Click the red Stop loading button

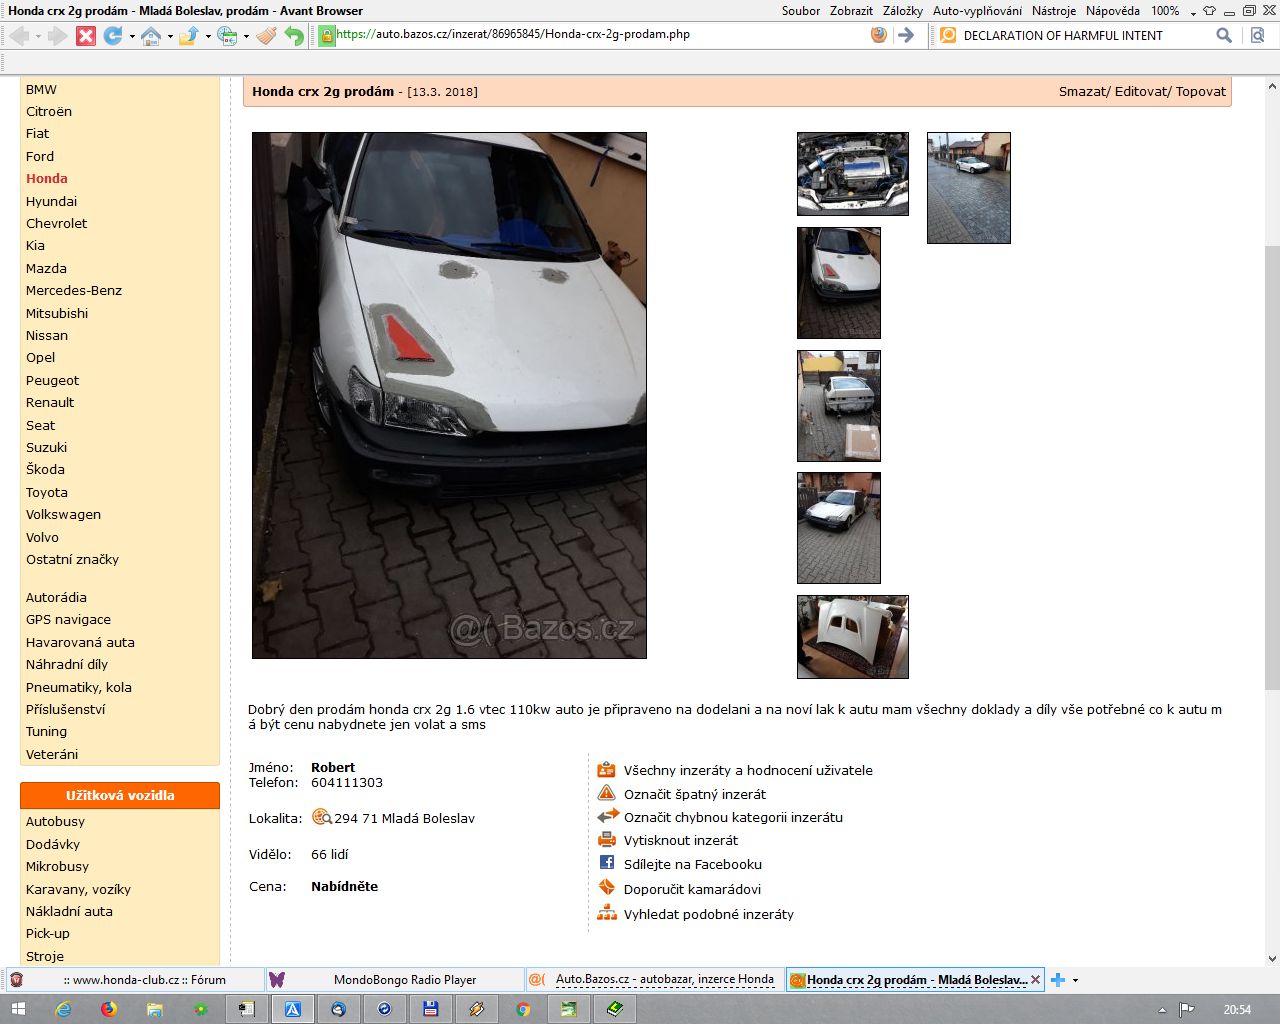pyautogui.click(x=86, y=36)
